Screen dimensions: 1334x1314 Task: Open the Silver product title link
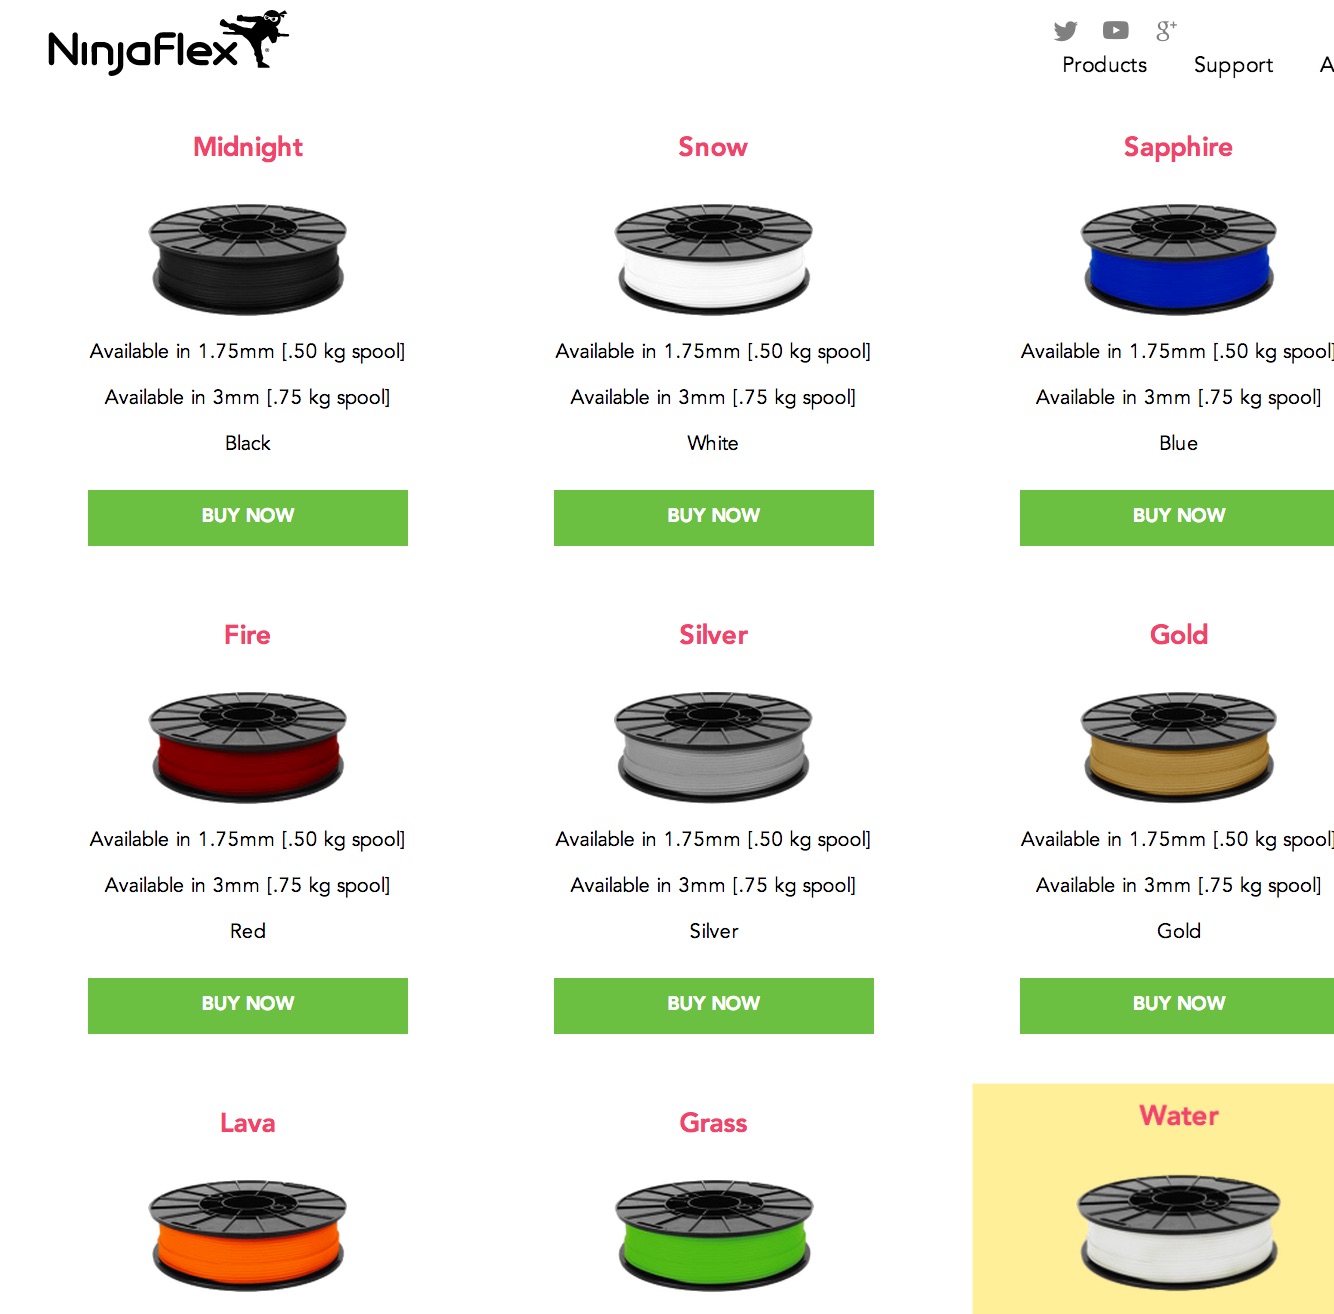(714, 635)
